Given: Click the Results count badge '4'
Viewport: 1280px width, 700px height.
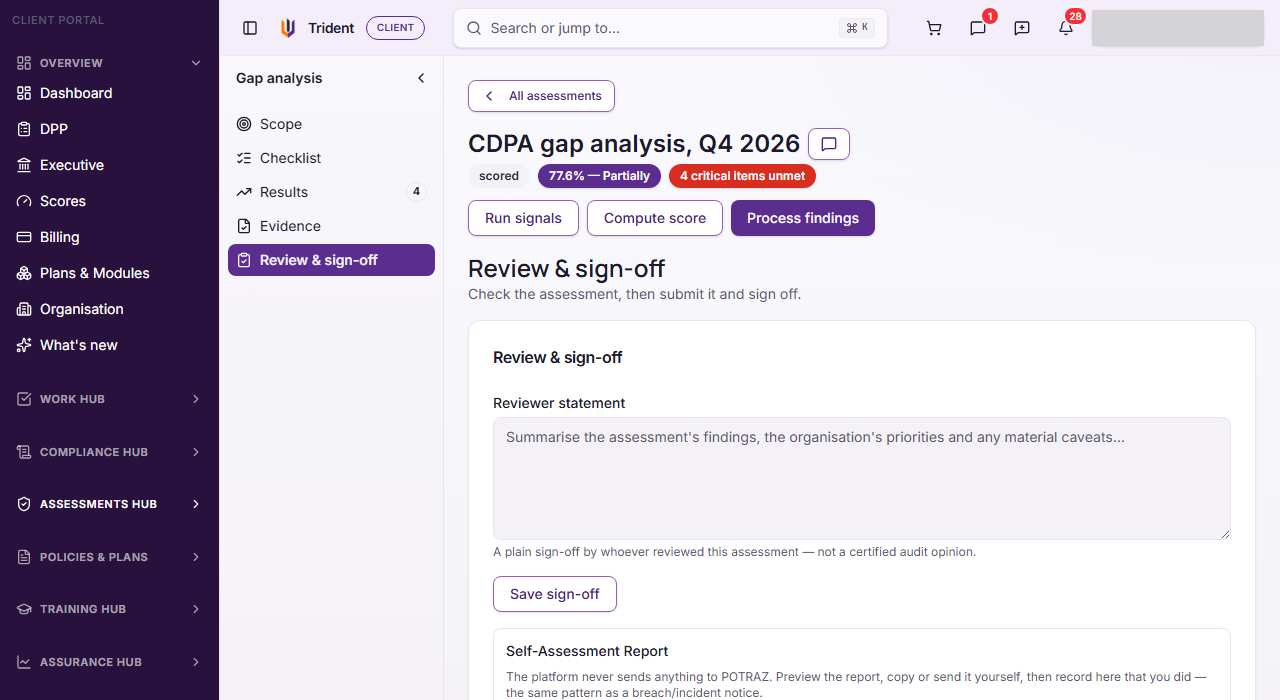Looking at the screenshot, I should point(416,192).
